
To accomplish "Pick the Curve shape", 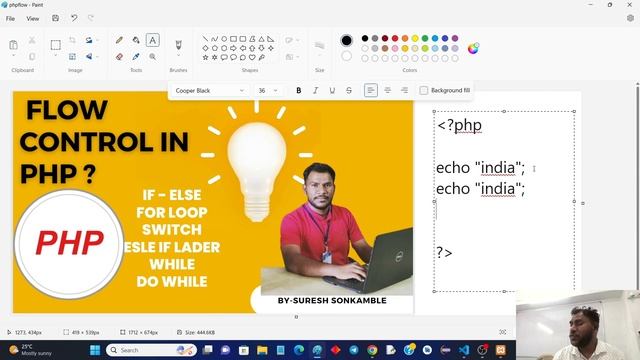I will coord(215,39).
